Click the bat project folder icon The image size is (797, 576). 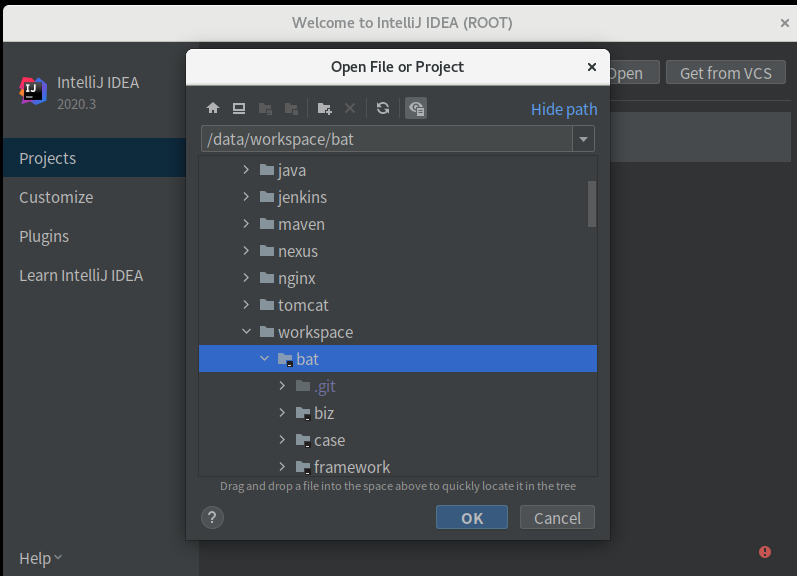[x=285, y=359]
